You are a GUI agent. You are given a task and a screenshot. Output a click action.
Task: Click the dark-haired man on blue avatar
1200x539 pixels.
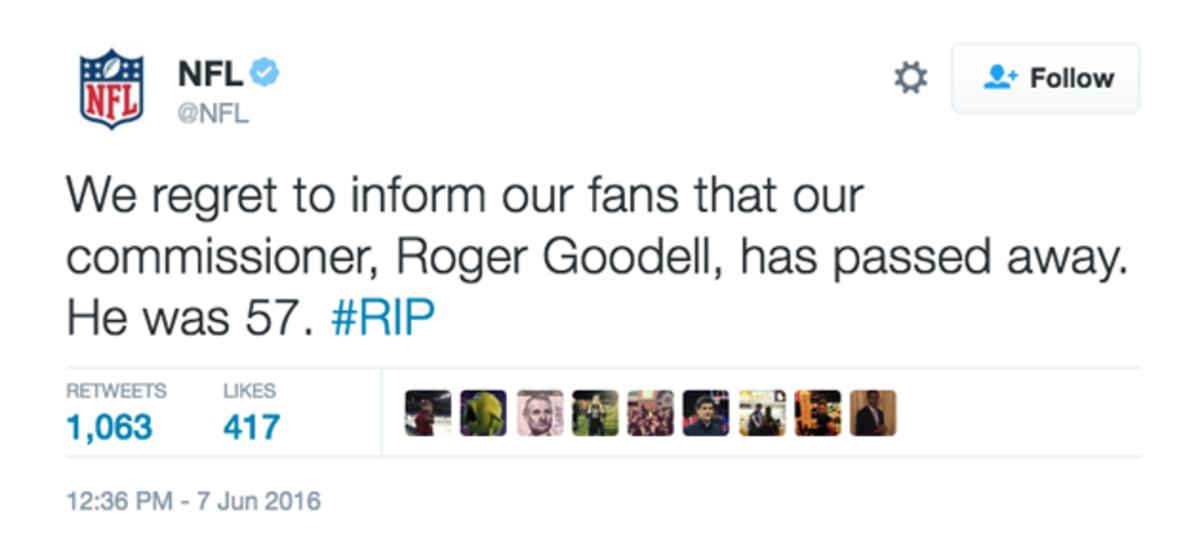click(x=706, y=413)
